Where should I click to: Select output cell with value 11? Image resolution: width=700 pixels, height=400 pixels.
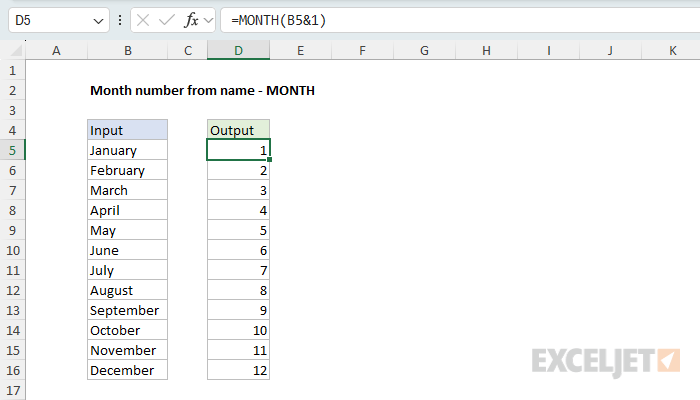pos(238,350)
